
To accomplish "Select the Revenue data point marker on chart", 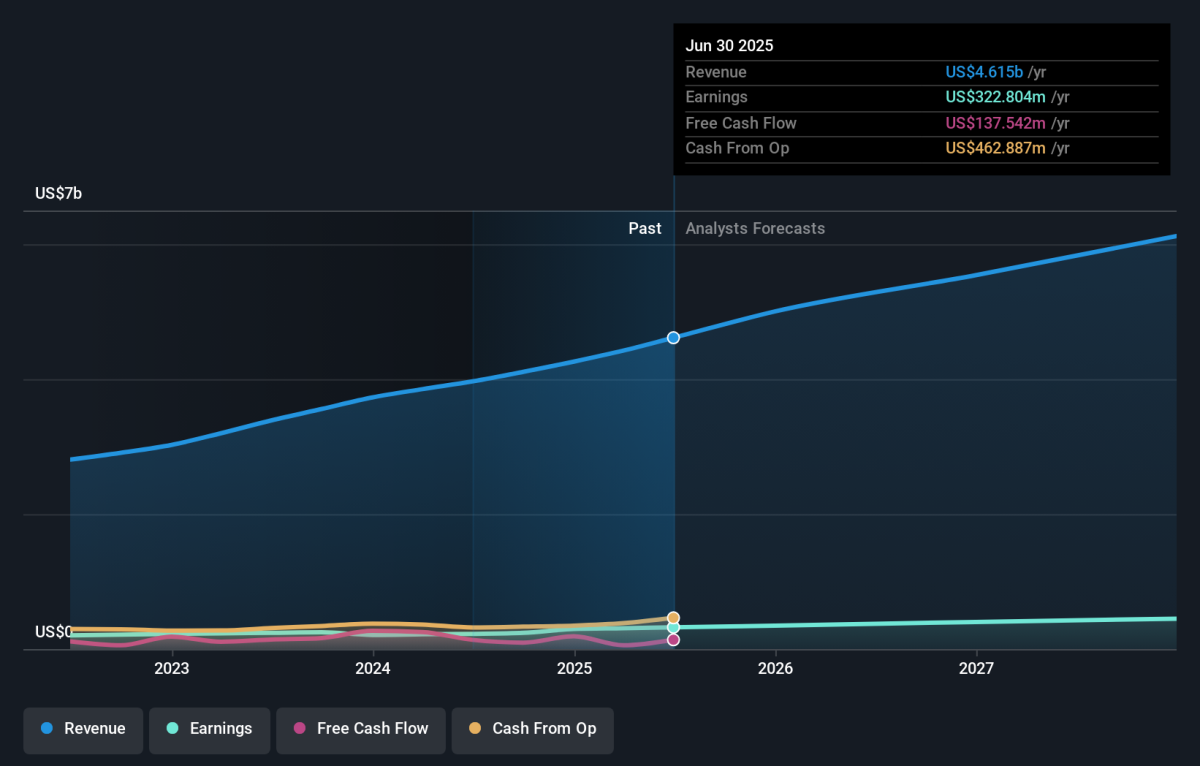I will [x=674, y=338].
